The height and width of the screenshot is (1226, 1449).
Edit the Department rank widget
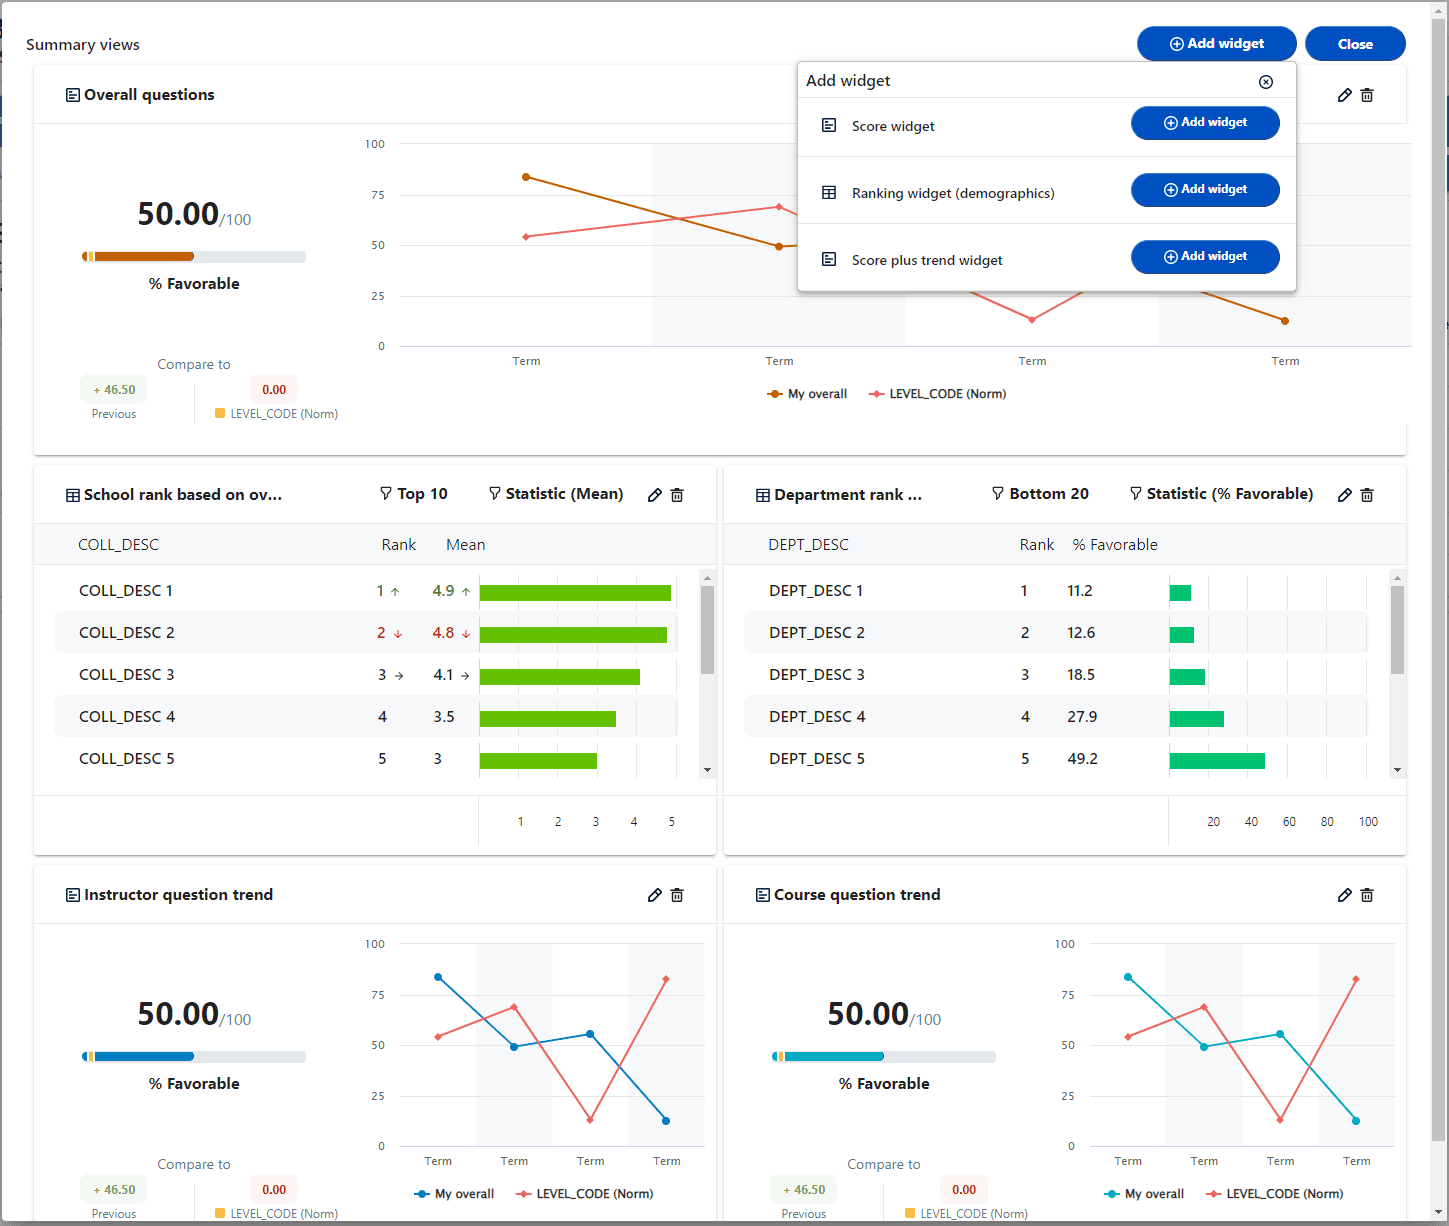[x=1344, y=495]
